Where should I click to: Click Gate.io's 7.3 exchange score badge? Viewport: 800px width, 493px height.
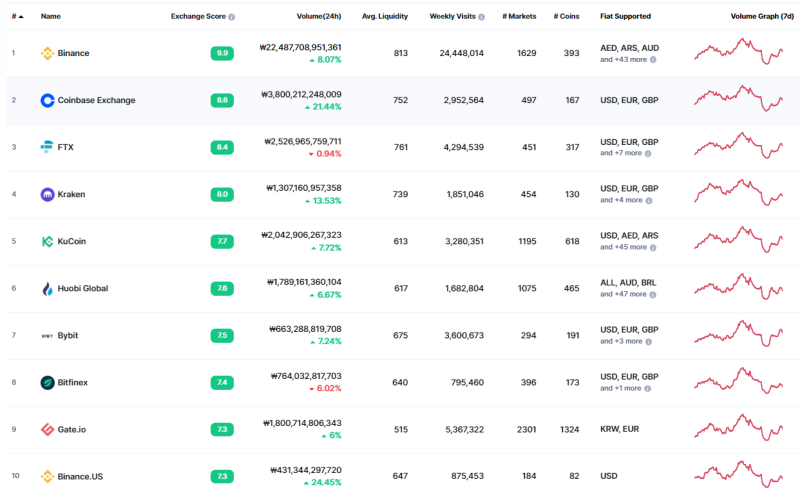click(222, 430)
